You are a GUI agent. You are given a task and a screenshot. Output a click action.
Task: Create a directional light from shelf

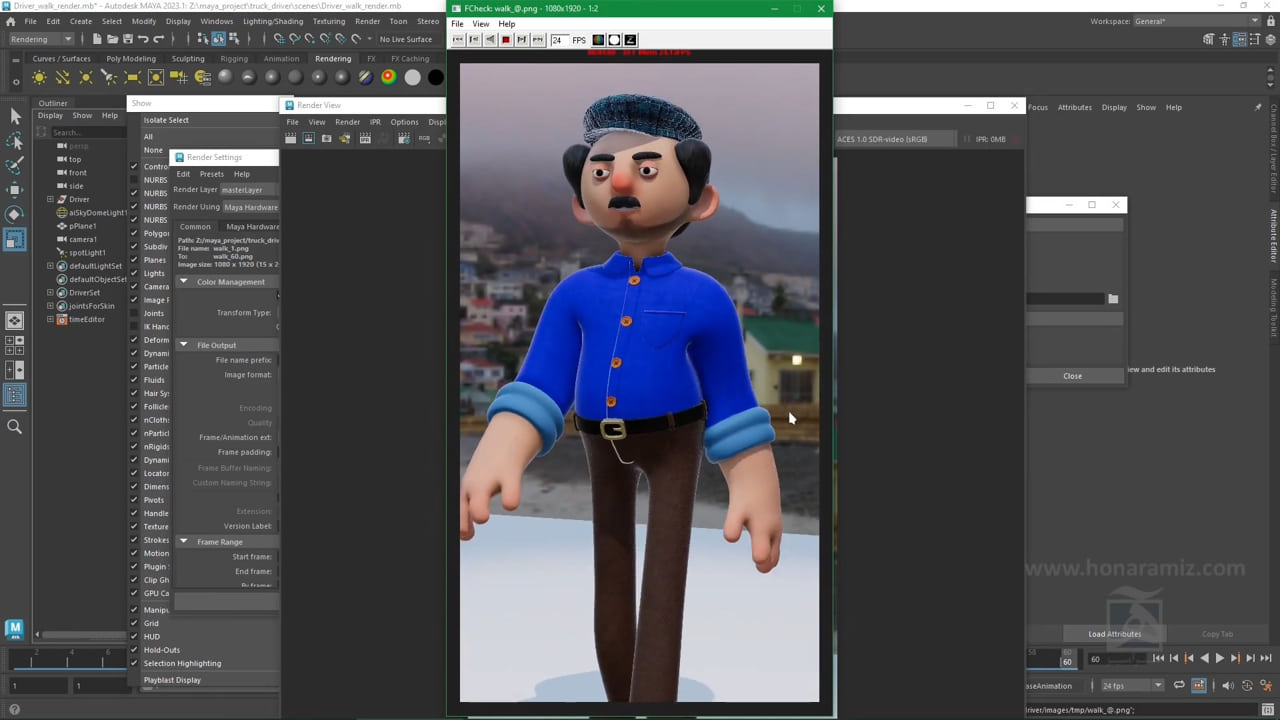62,77
